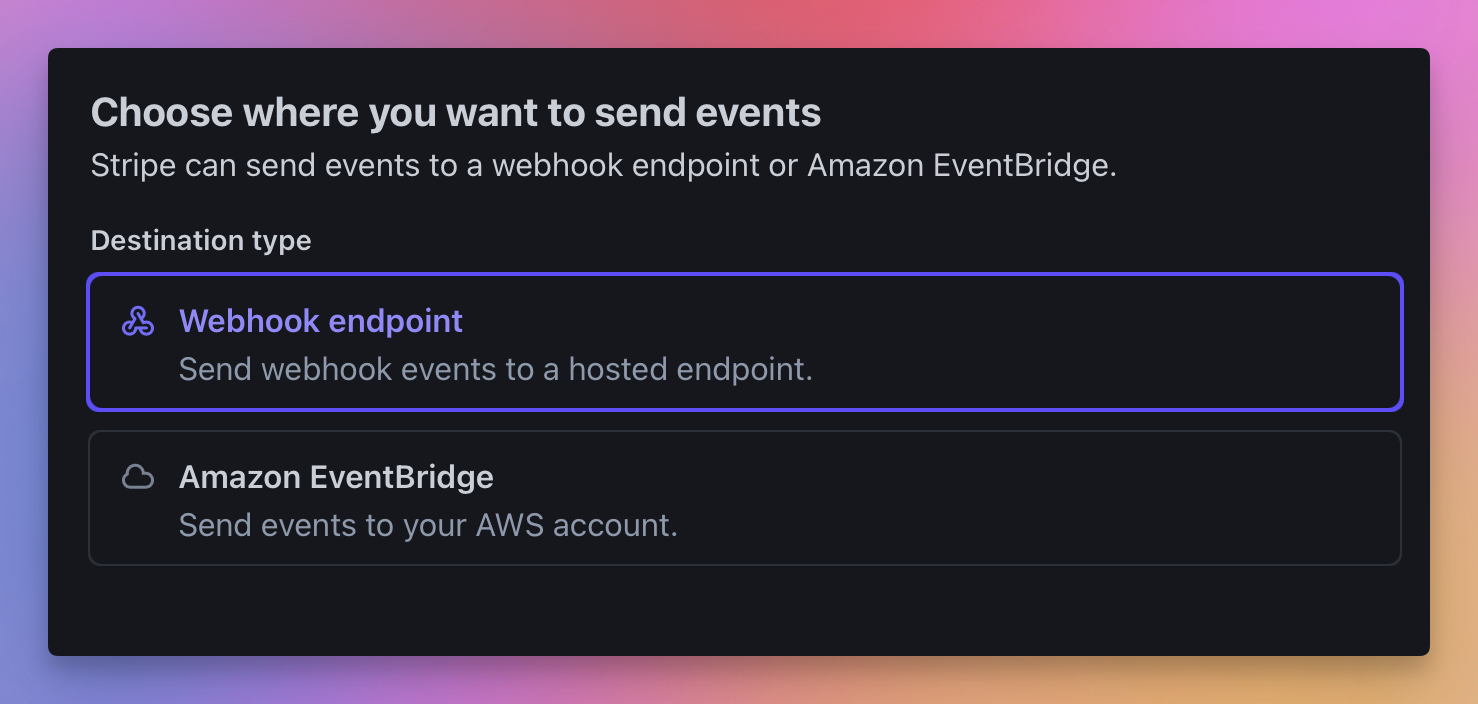
Task: Click the Amazon EventBridge title text
Action: pyautogui.click(x=335, y=477)
